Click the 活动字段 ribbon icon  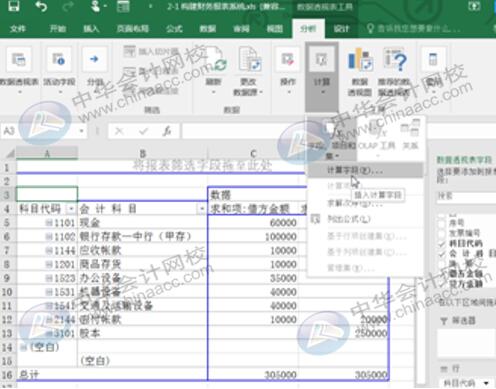59,60
